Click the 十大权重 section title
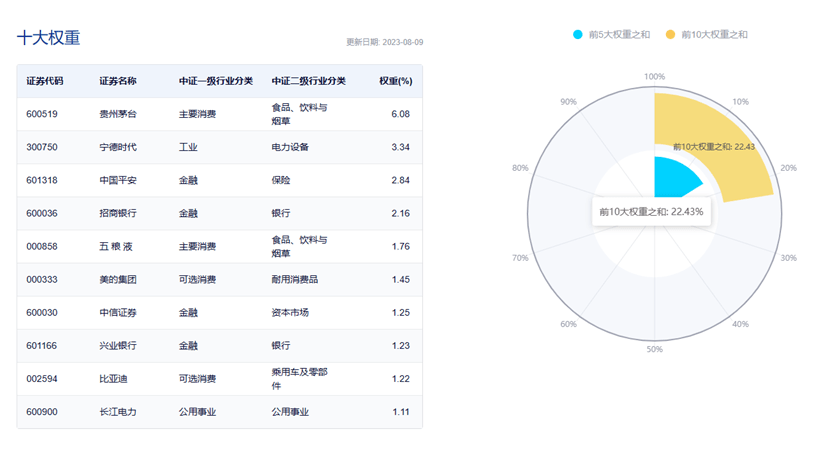This screenshot has width=830, height=460. click(48, 38)
